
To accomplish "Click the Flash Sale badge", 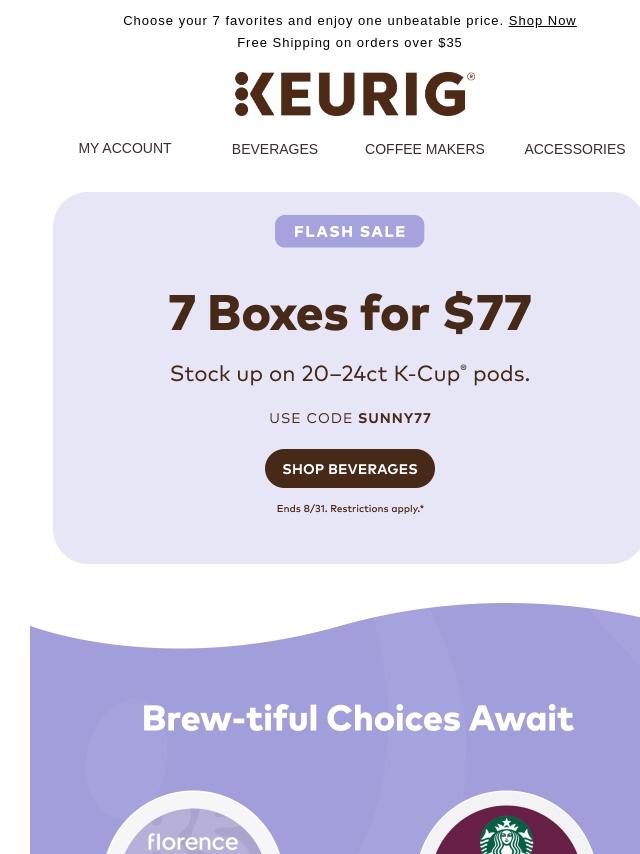I will point(350,231).
